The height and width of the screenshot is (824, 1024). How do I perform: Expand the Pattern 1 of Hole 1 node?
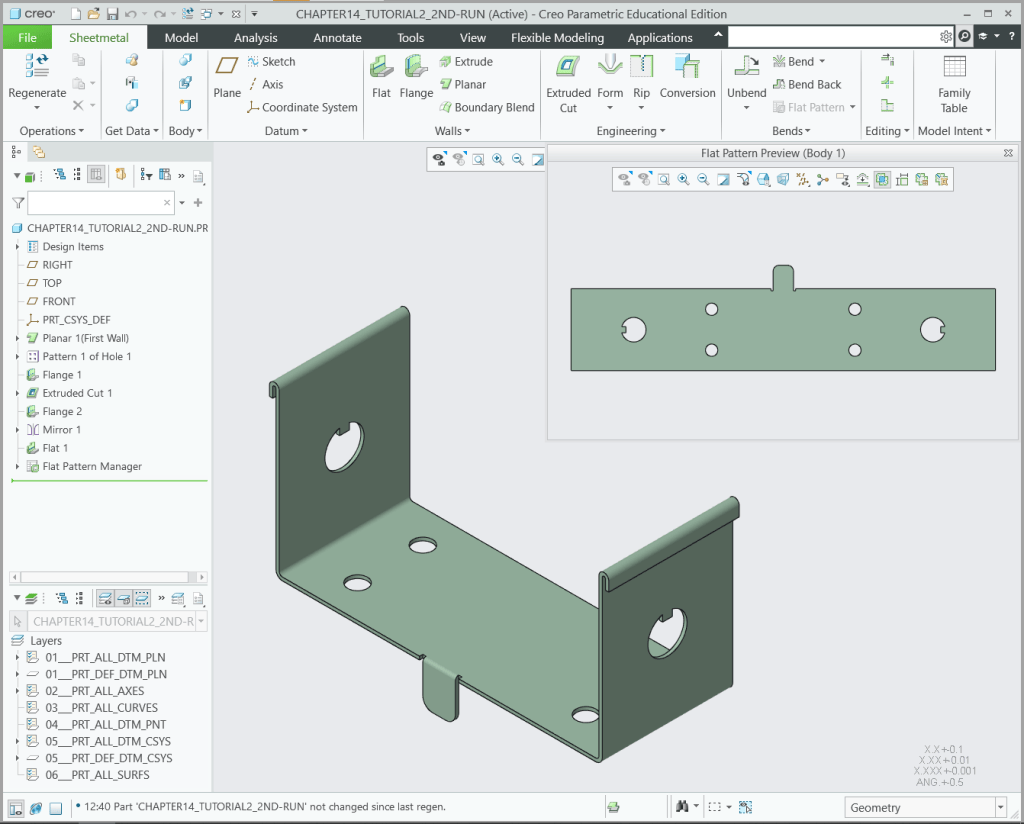[18, 357]
